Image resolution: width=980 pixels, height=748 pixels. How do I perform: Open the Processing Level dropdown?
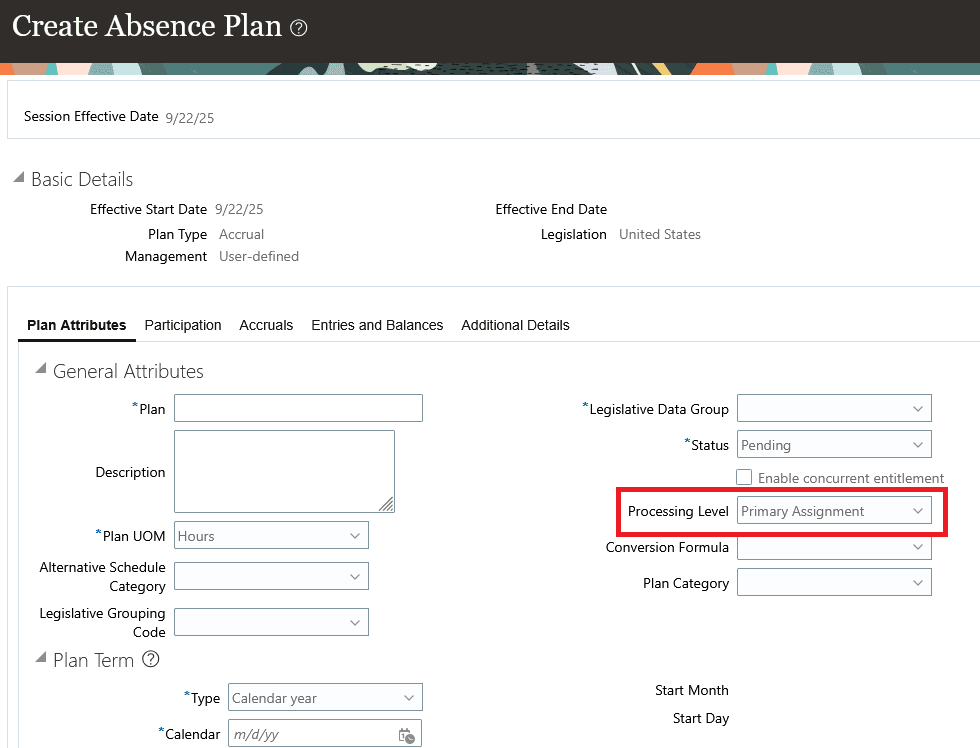919,510
